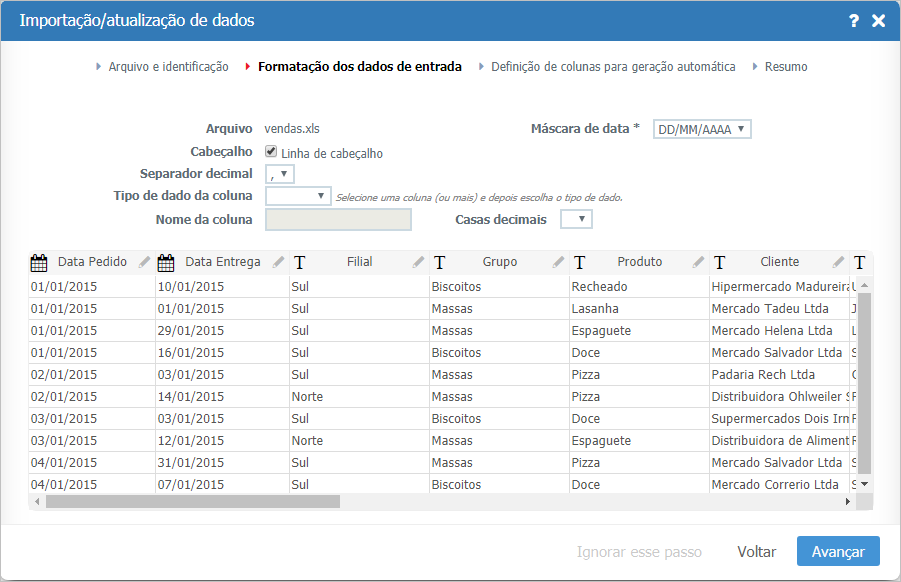Screen dimensions: 901x582
Task: Open the Casas decimais dropdown
Action: pos(576,218)
